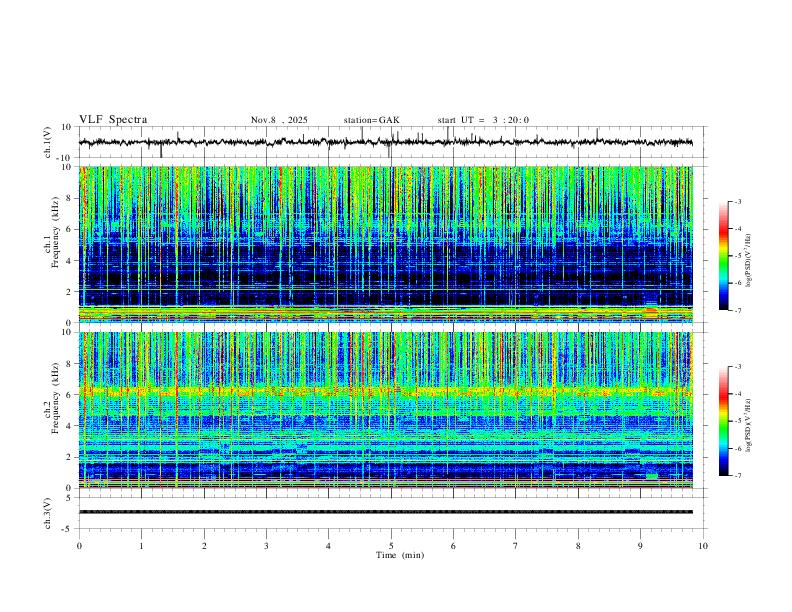Screen dimensions: 792x612
Task: Click tick "2" on the Time axis
Action: [x=204, y=546]
